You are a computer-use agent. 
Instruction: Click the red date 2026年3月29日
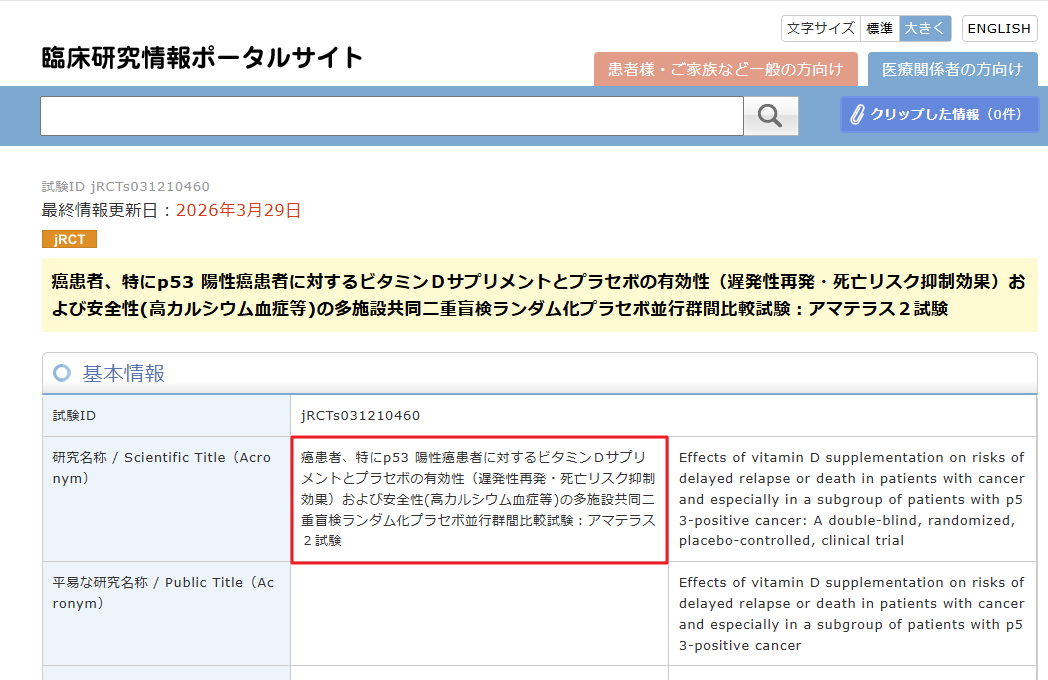238,210
